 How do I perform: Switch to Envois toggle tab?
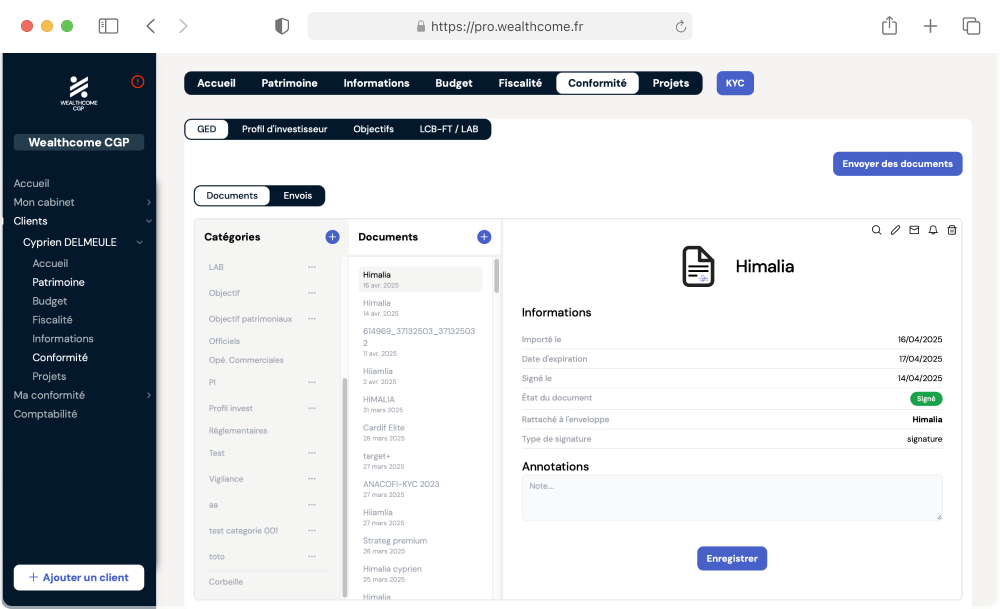tap(298, 196)
